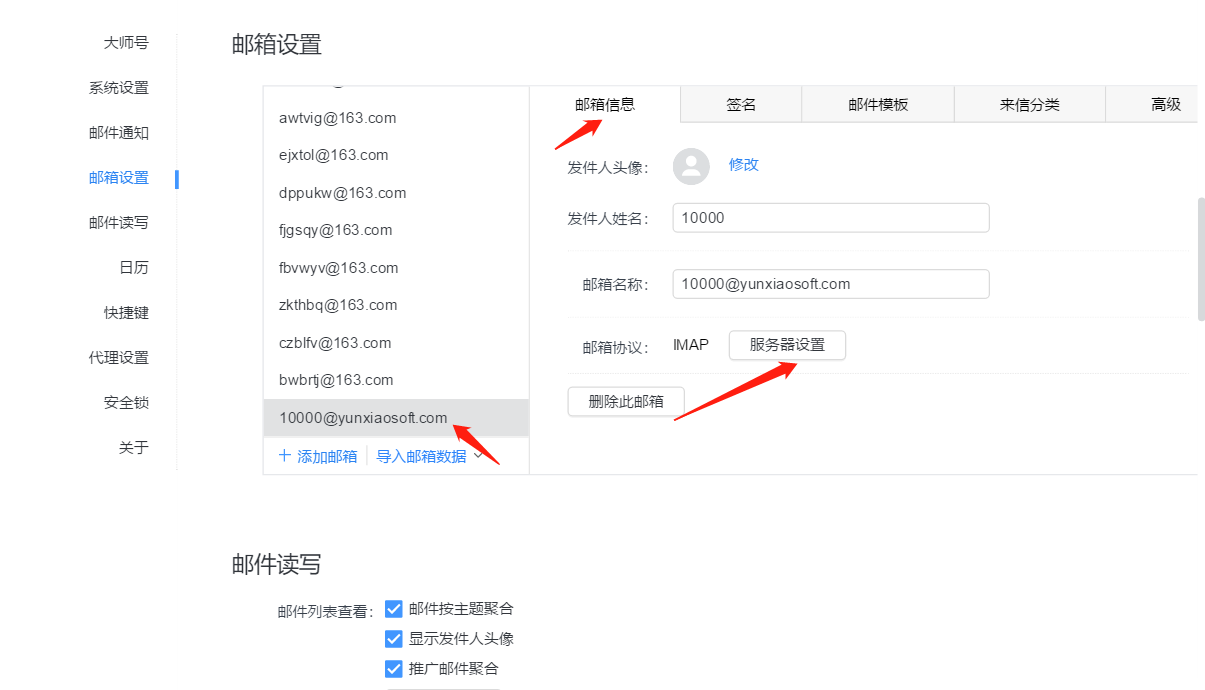This screenshot has height=690, width=1205.
Task: Switch to the 签名 tab
Action: pyautogui.click(x=740, y=104)
